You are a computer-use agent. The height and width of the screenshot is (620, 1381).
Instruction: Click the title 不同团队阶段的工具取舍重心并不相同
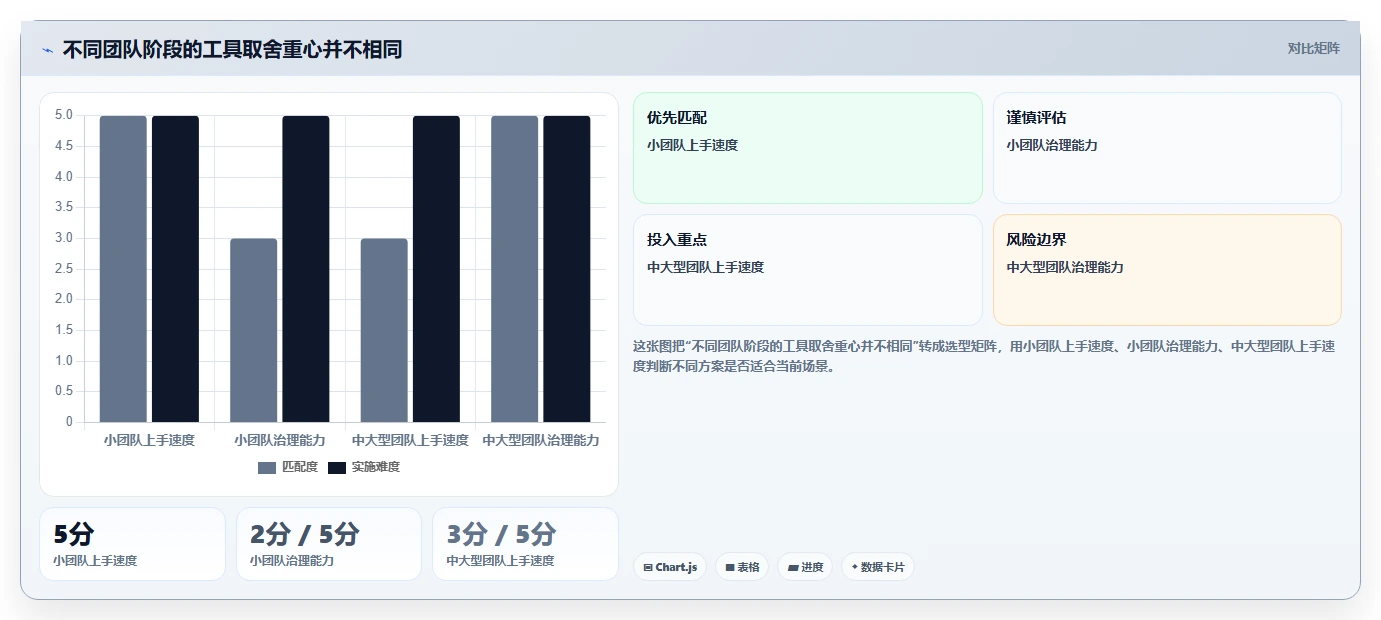(x=232, y=50)
